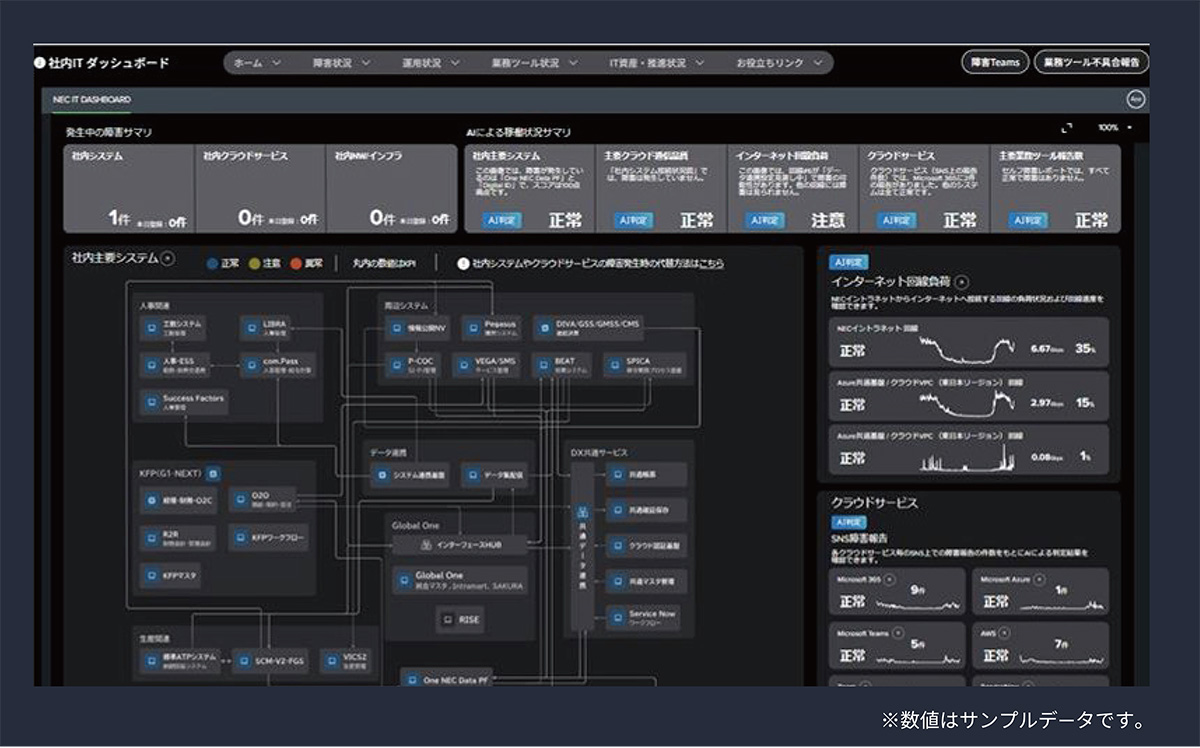Open the Microsoft 365 status card

pos(898,595)
